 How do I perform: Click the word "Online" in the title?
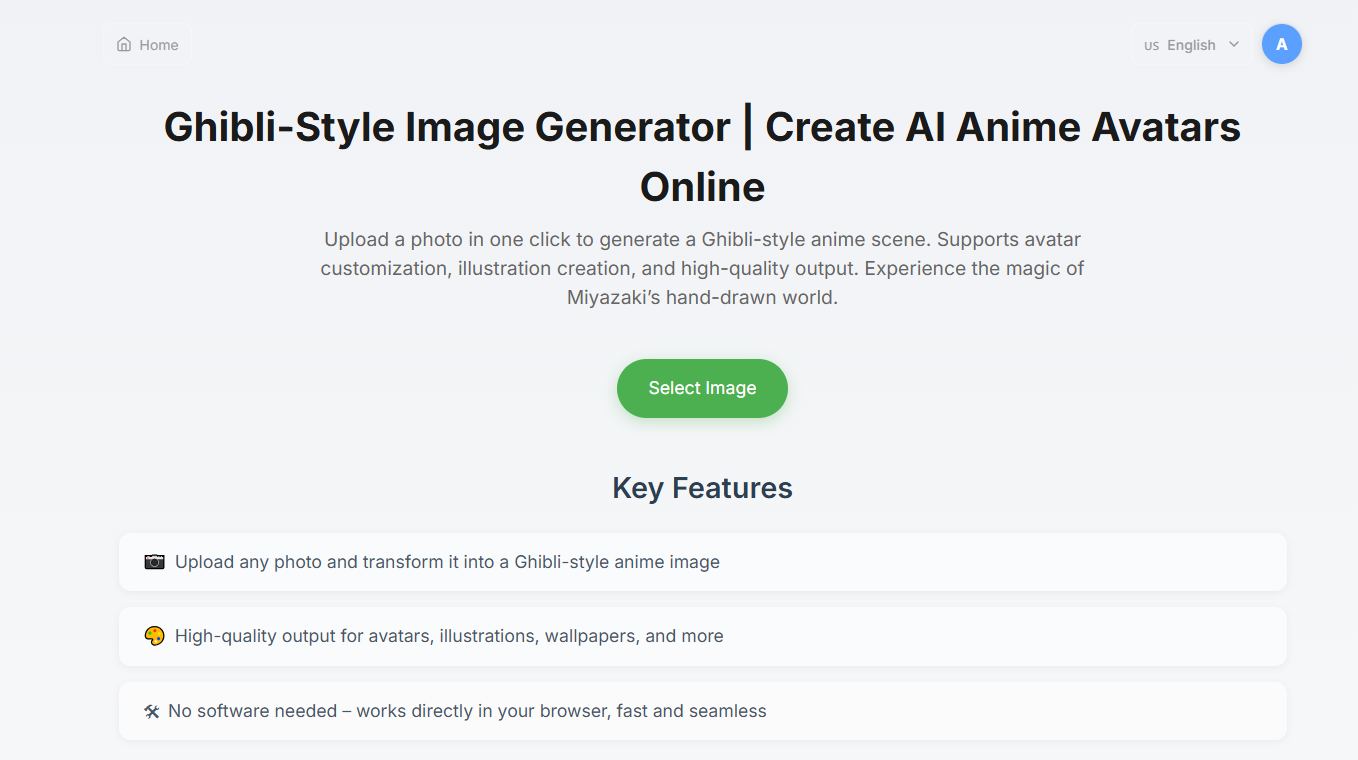point(702,187)
